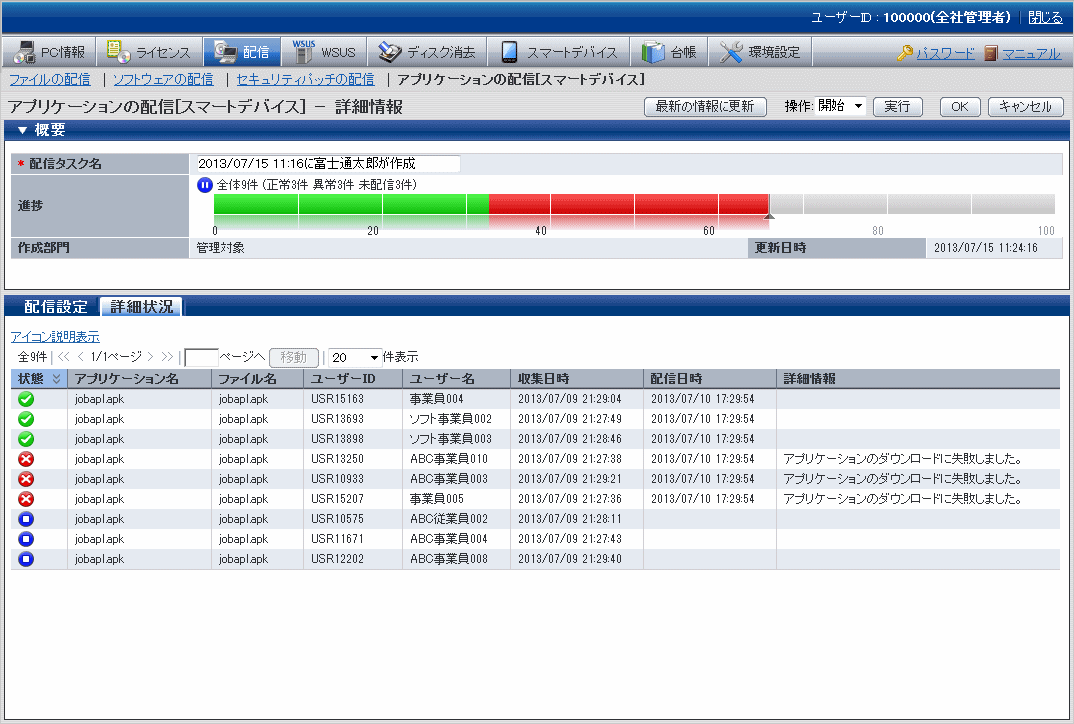Click green success status icon for USR15163
1074x724 pixels.
point(27,399)
